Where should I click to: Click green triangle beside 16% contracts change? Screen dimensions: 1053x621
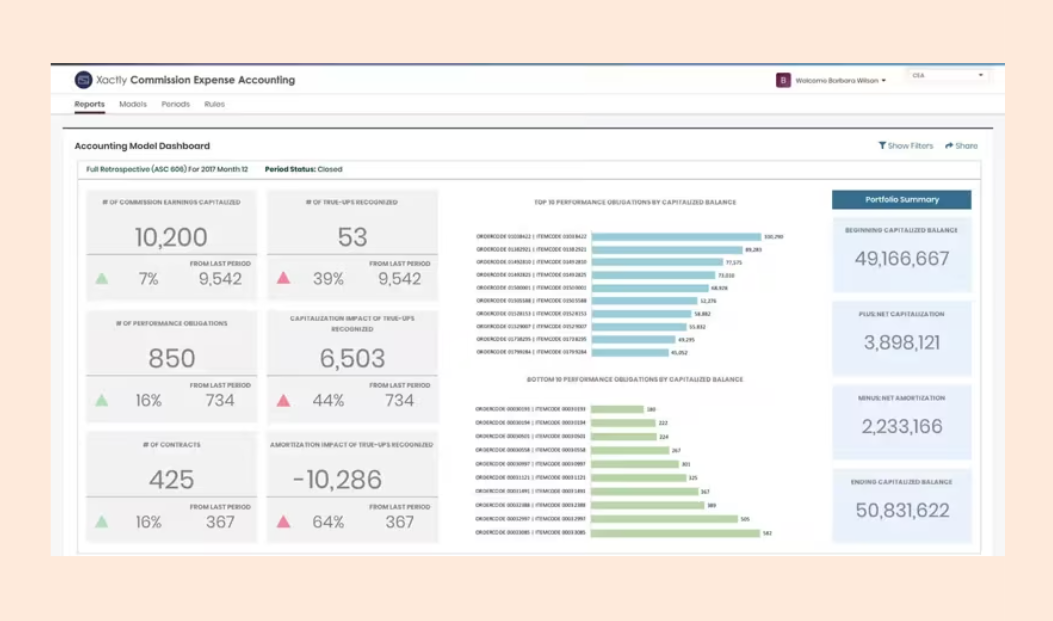pyautogui.click(x=101, y=522)
